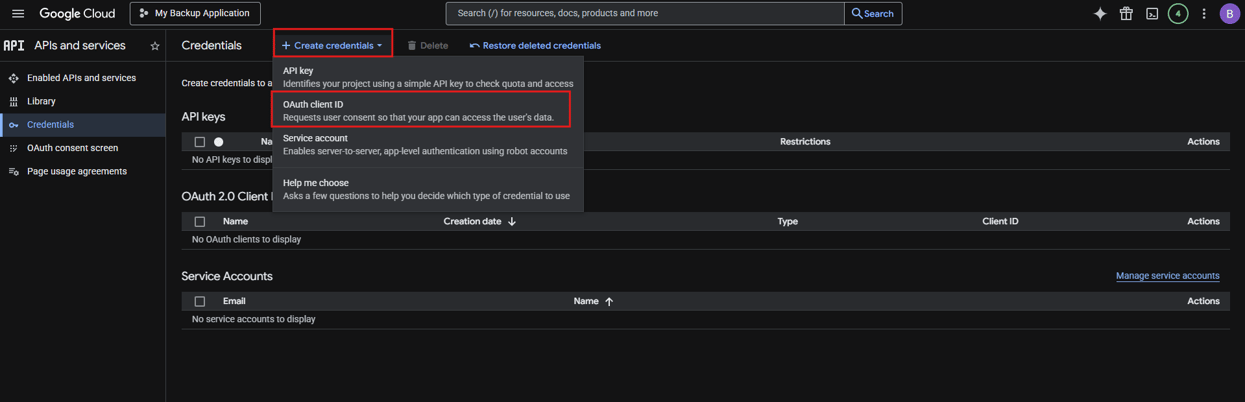This screenshot has width=1245, height=402.
Task: Open the Gemini sparkle assistant icon
Action: tap(1100, 14)
